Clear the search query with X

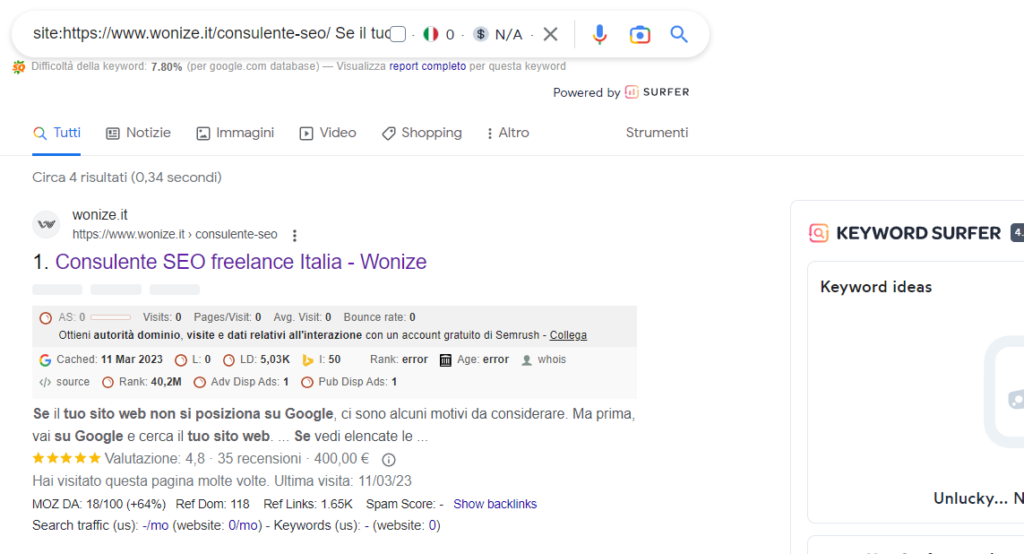(x=551, y=34)
